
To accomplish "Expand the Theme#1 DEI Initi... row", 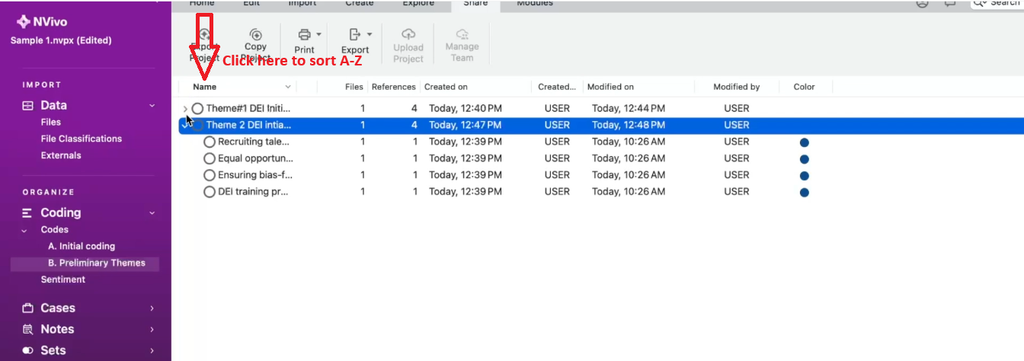I will click(x=185, y=108).
